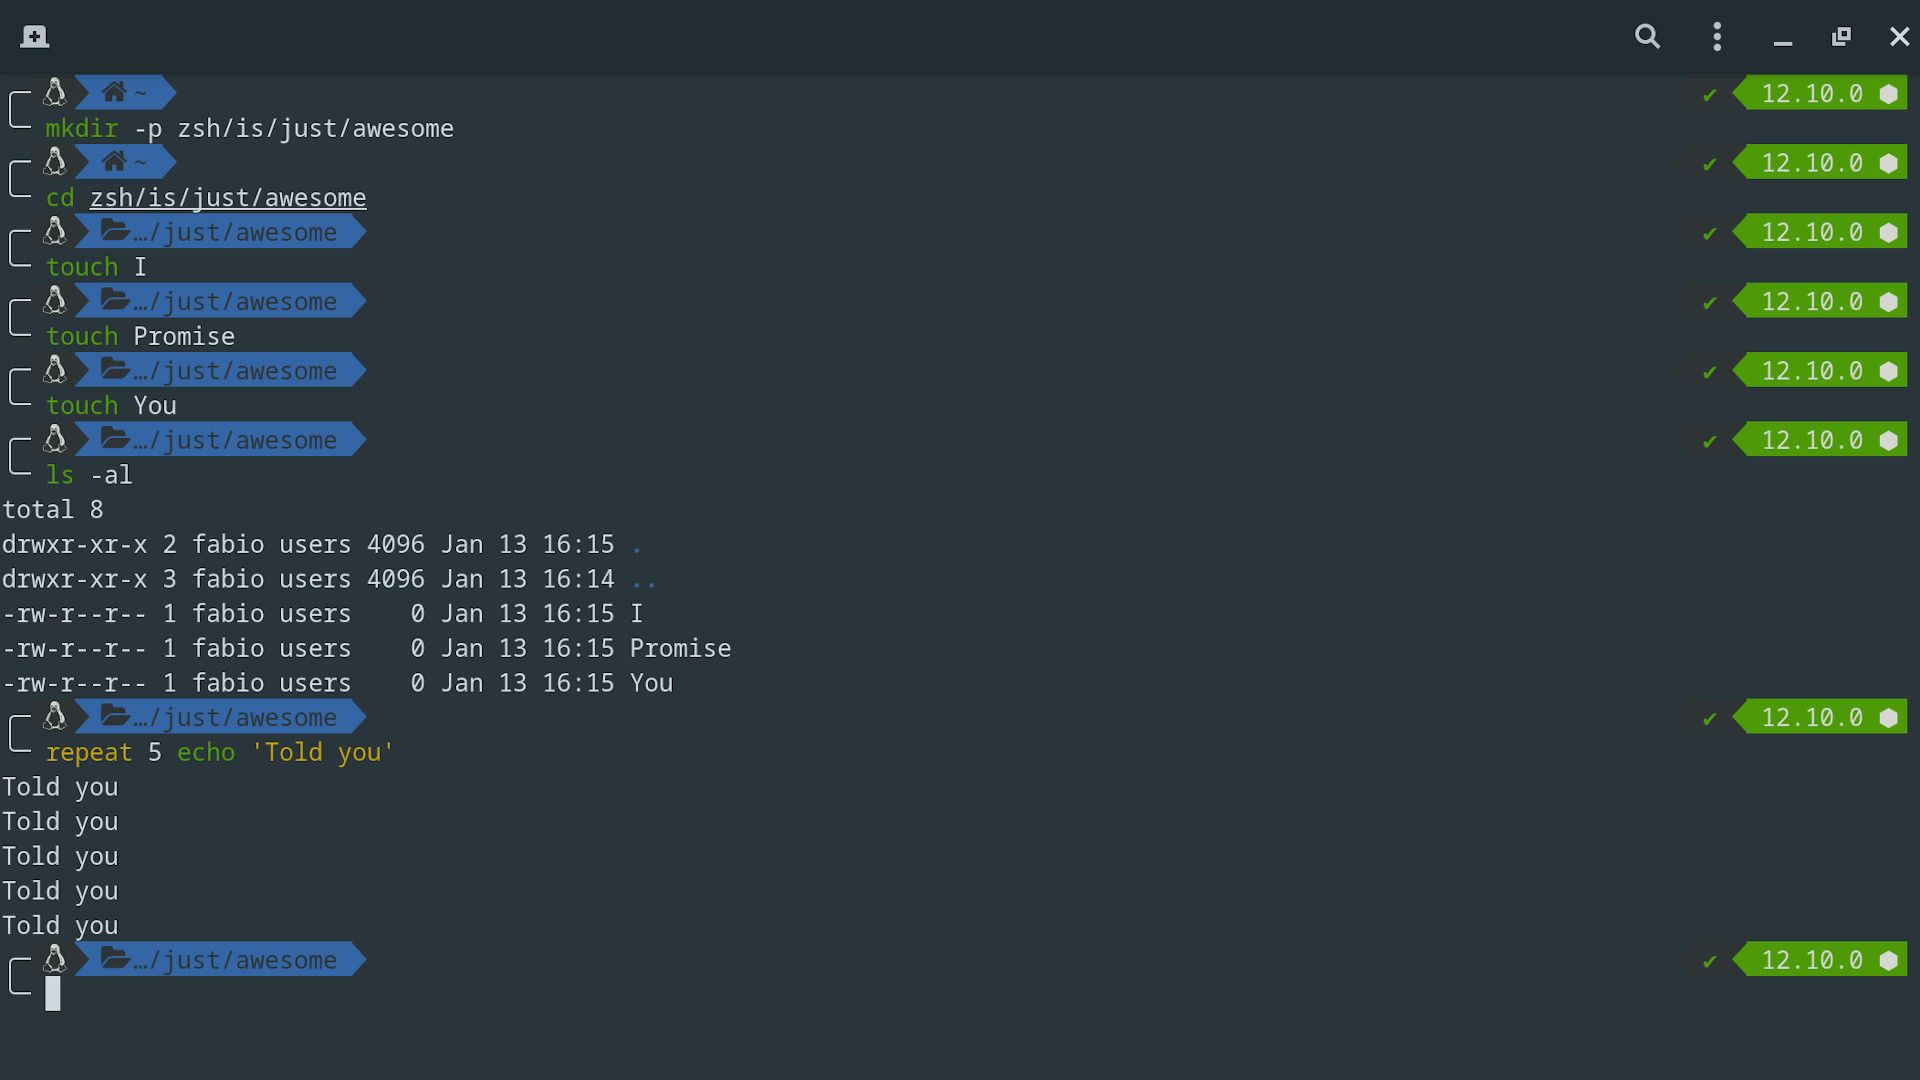Click the green checkmark beside the first 12.10.0 badge
This screenshot has width=1920, height=1080.
pyautogui.click(x=1710, y=95)
